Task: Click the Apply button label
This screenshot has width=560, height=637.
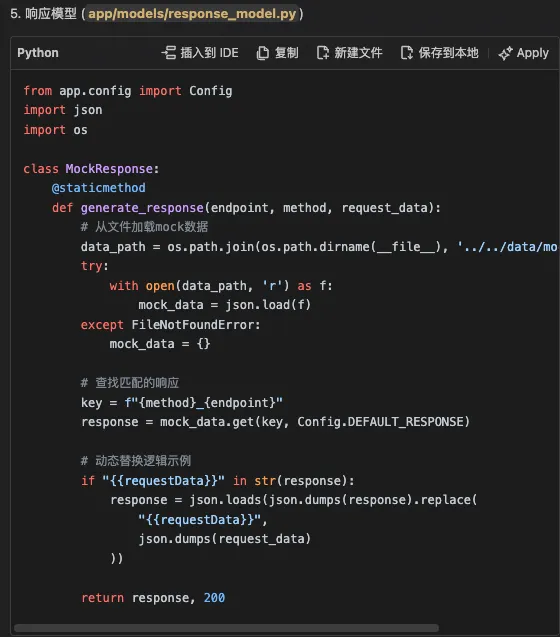Action: [x=532, y=53]
